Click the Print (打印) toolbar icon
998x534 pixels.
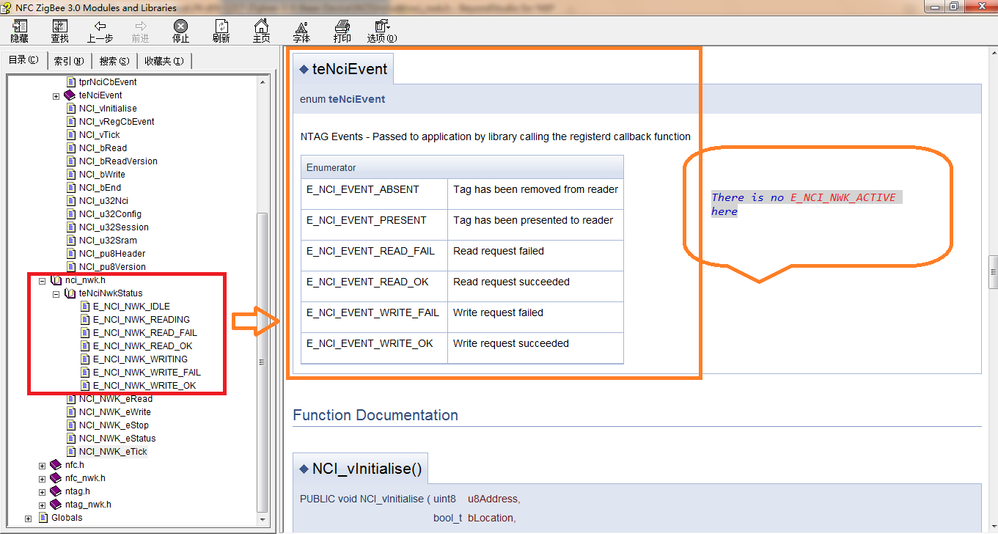[342, 31]
